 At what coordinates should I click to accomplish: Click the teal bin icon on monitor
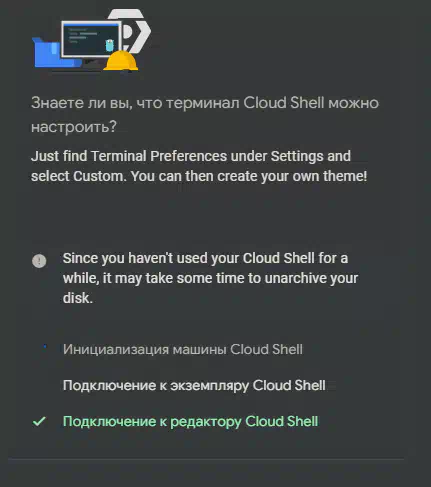tap(110, 45)
